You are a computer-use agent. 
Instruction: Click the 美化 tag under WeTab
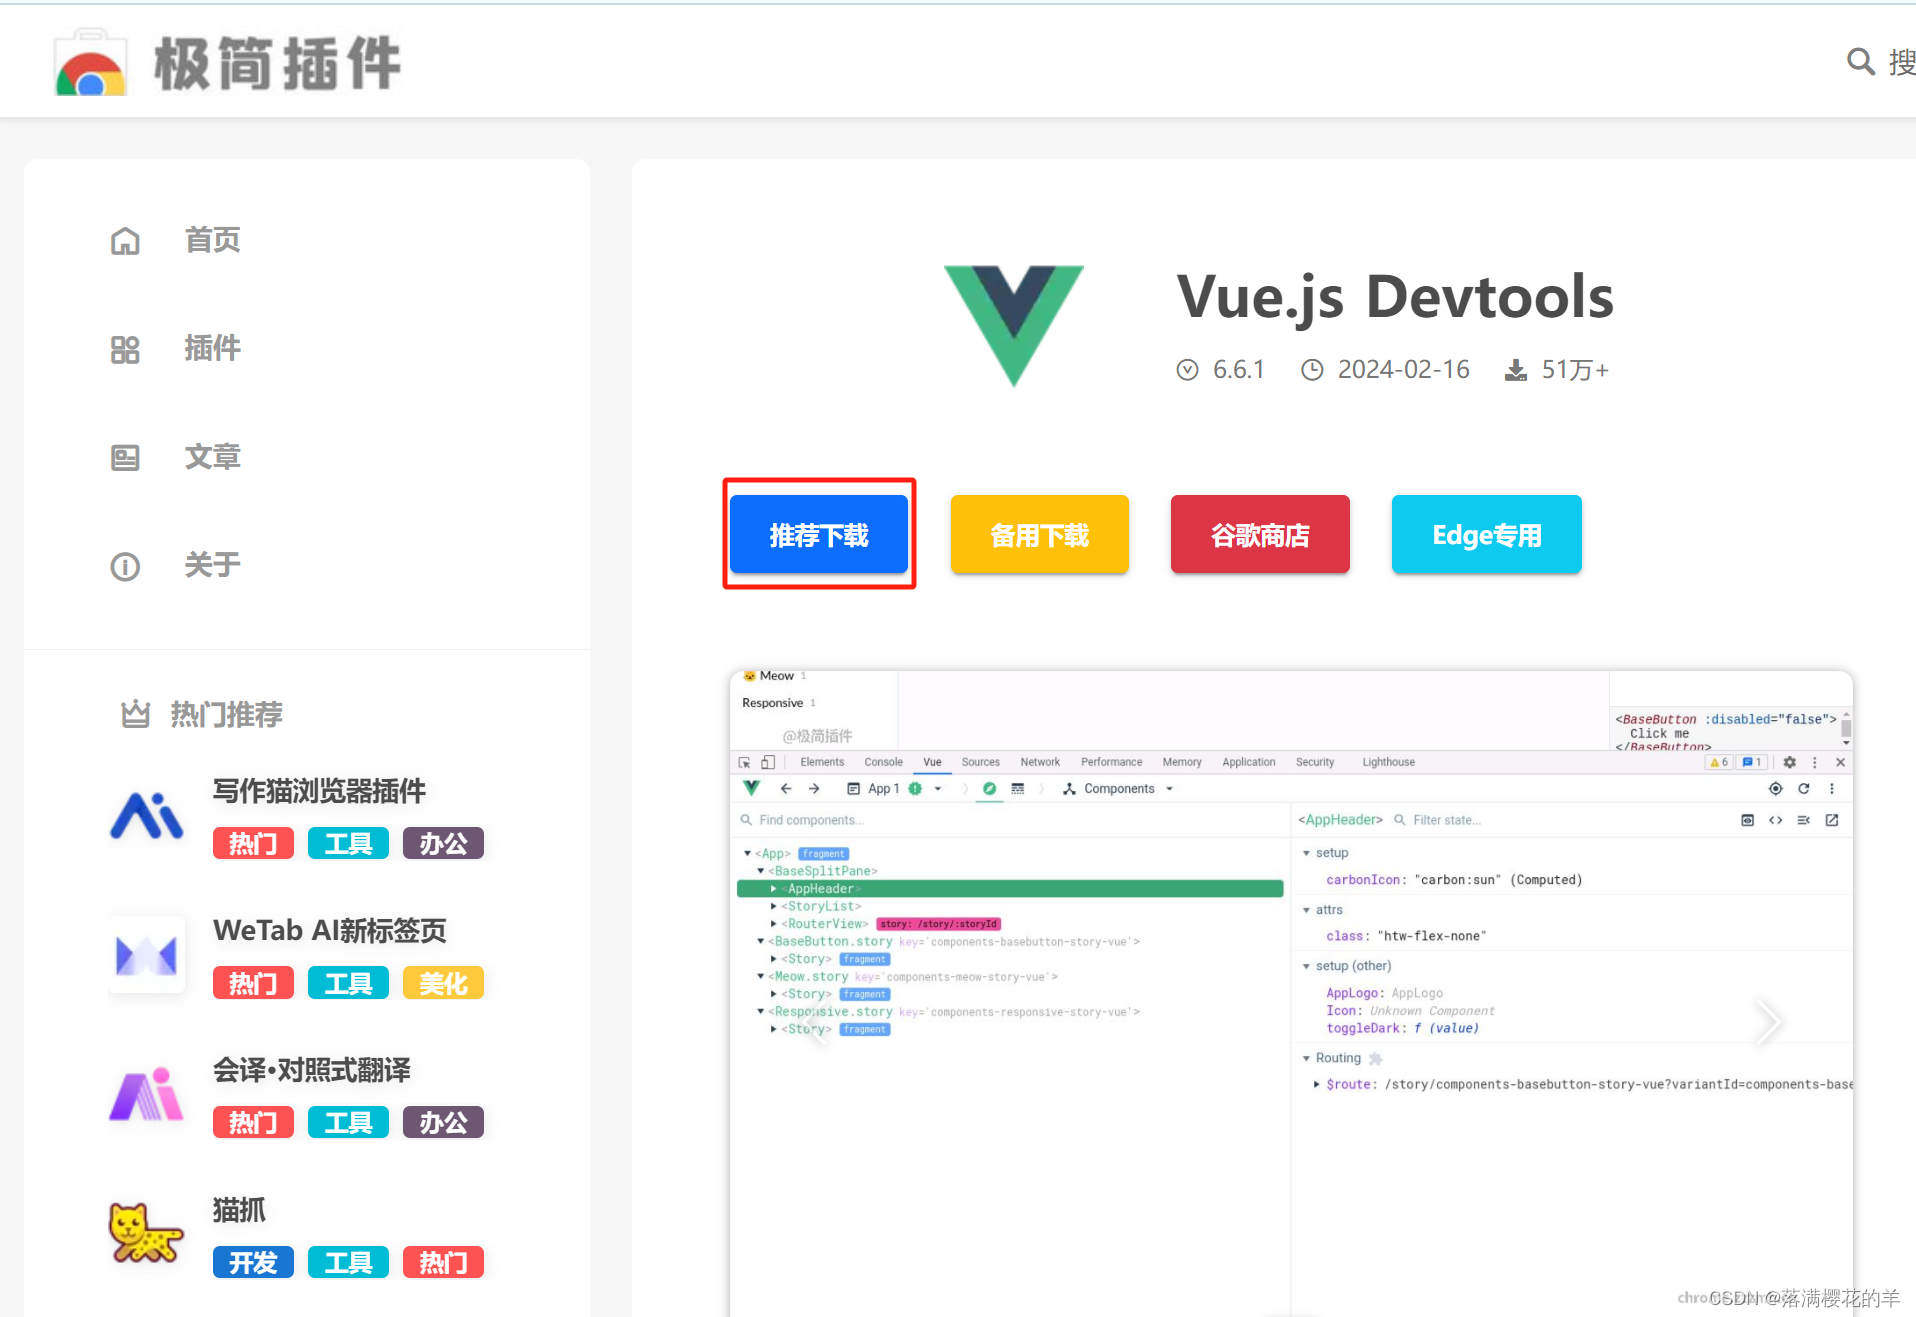click(x=443, y=984)
